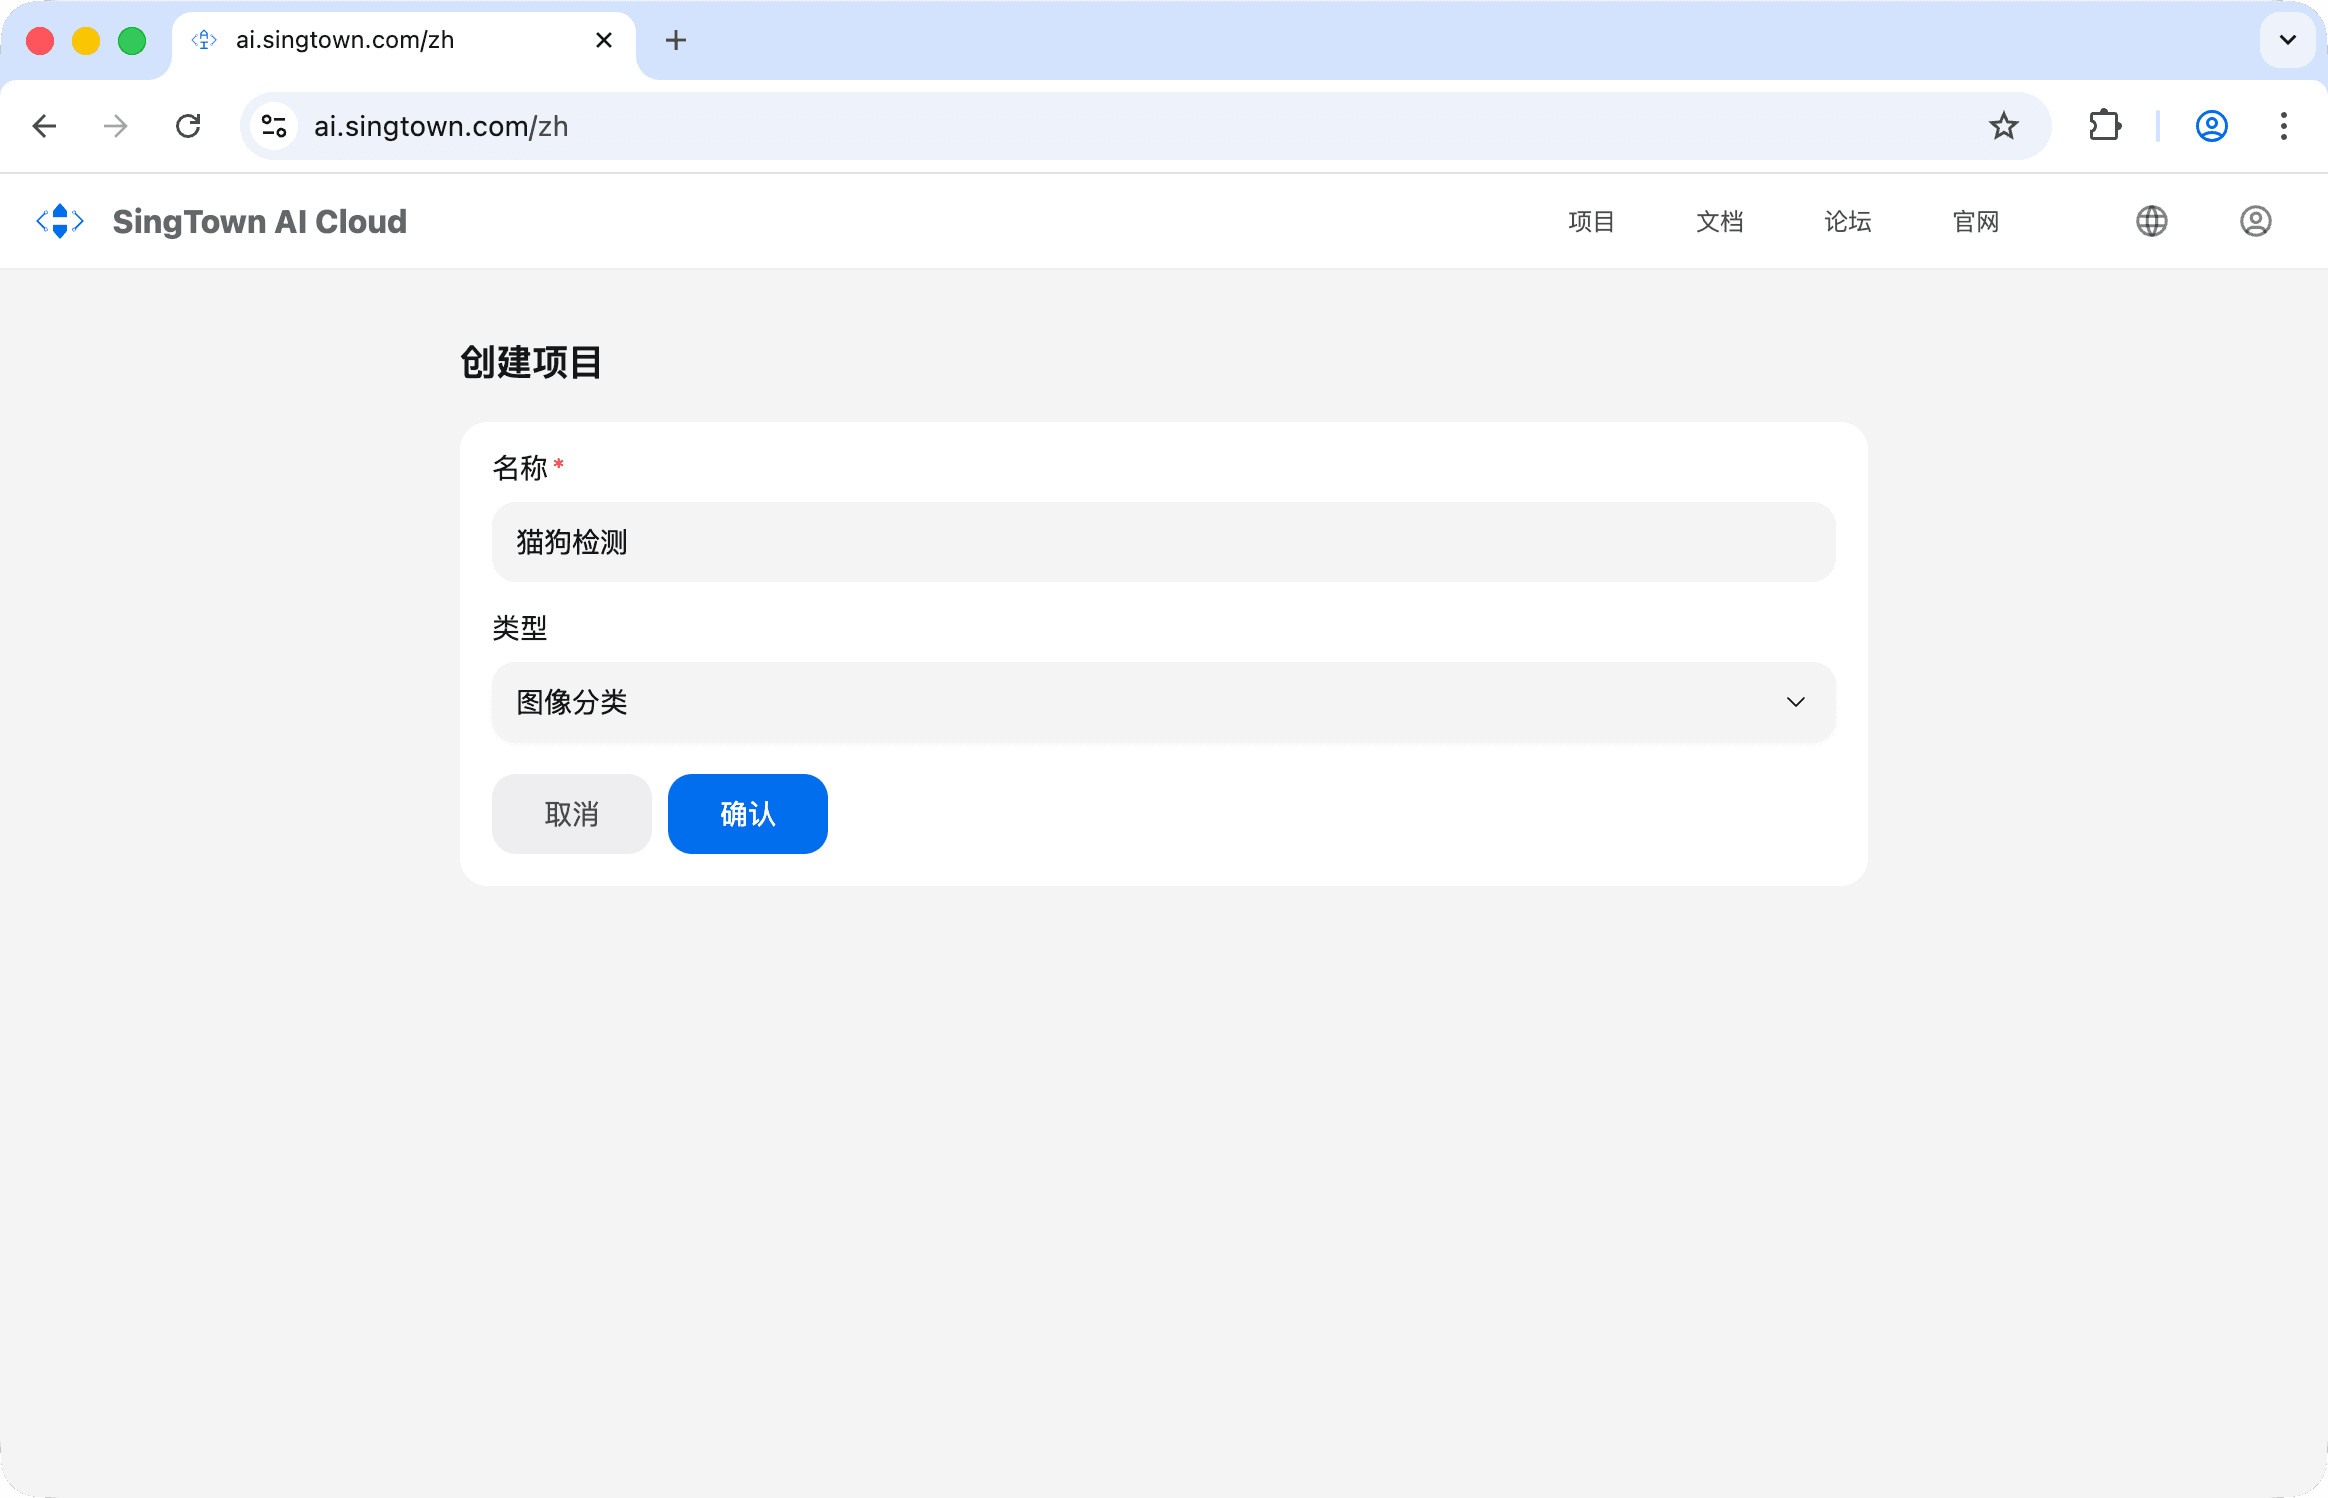Open the 文档 navigation item

1719,221
